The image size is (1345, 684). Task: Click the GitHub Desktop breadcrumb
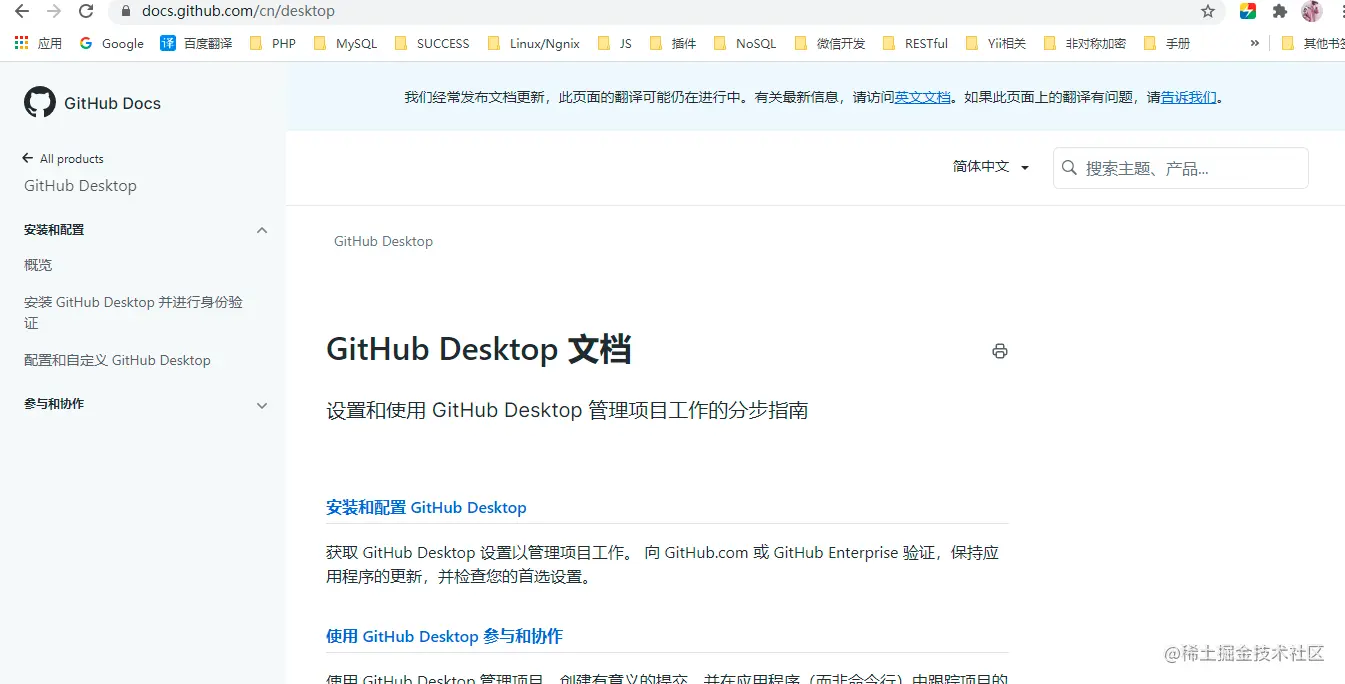click(x=383, y=241)
